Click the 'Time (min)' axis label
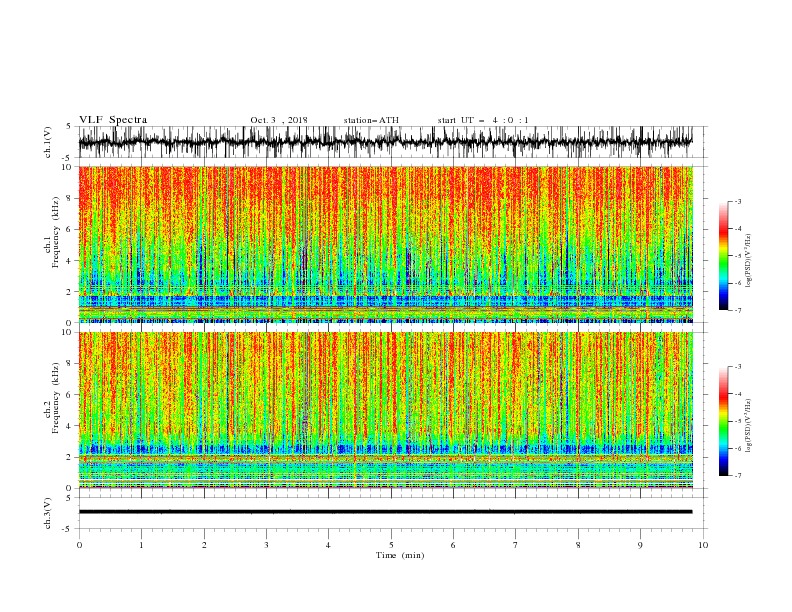Screen dimensions: 792x612 400,555
